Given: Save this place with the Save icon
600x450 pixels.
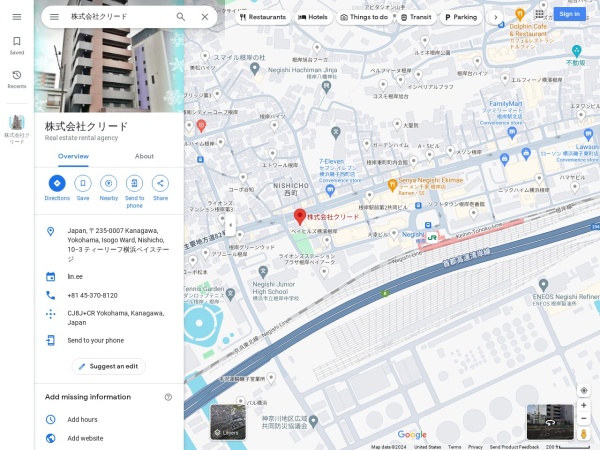Looking at the screenshot, I should (x=83, y=183).
